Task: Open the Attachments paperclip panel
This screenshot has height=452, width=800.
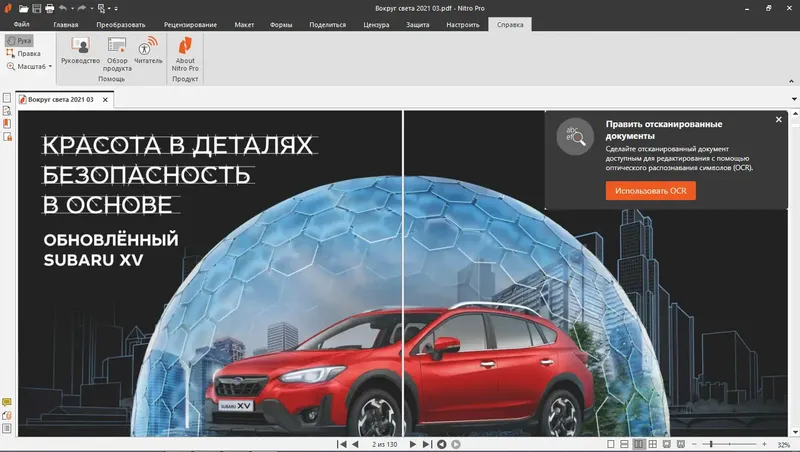Action: click(7, 415)
